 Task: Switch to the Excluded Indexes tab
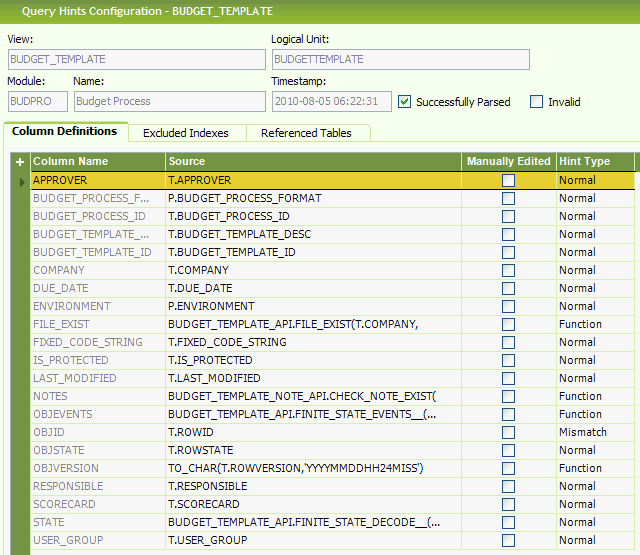click(185, 133)
